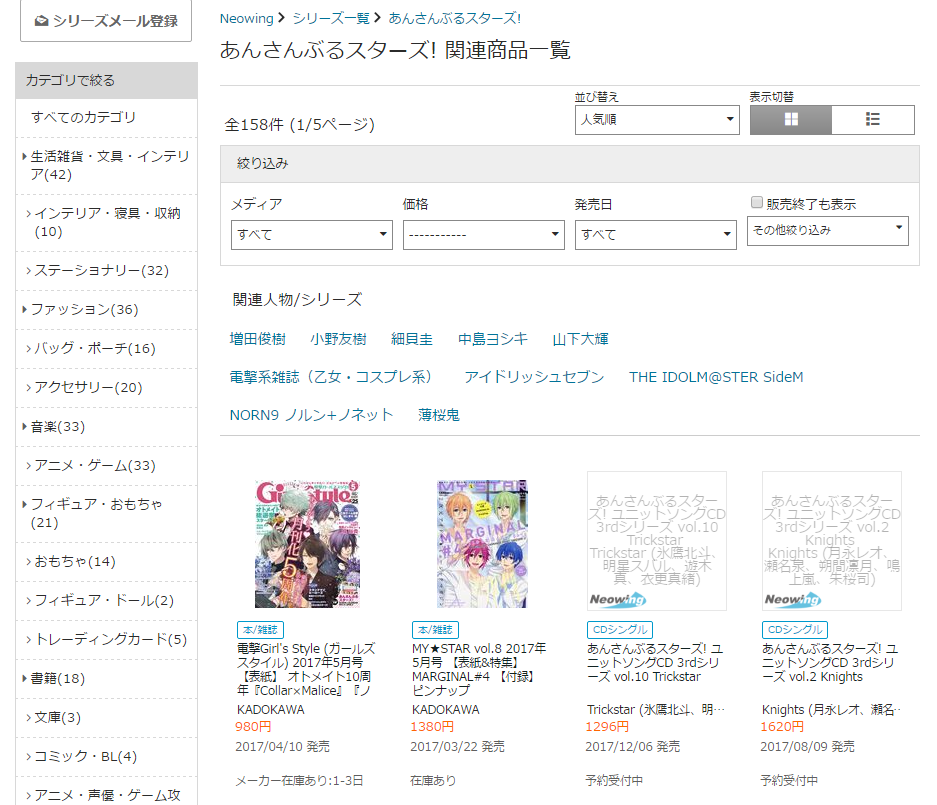Select 文庫(3) category
This screenshot has height=805, width=937.
57,717
